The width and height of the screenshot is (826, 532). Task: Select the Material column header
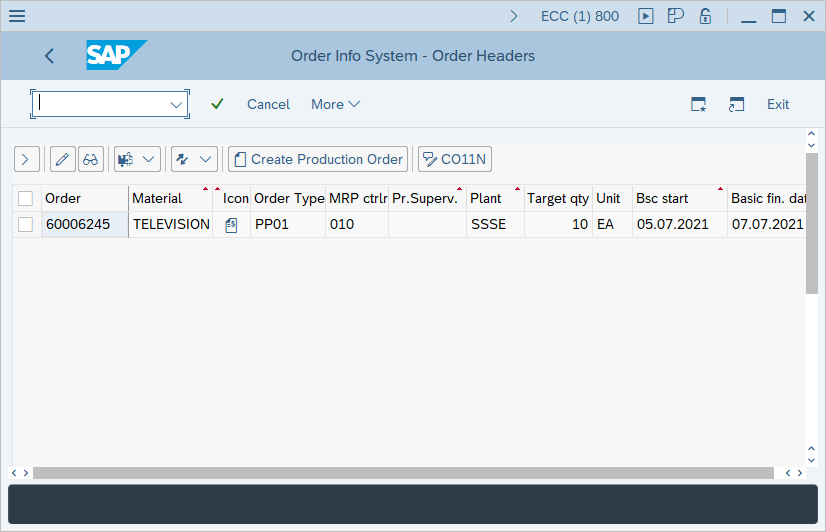coord(170,199)
